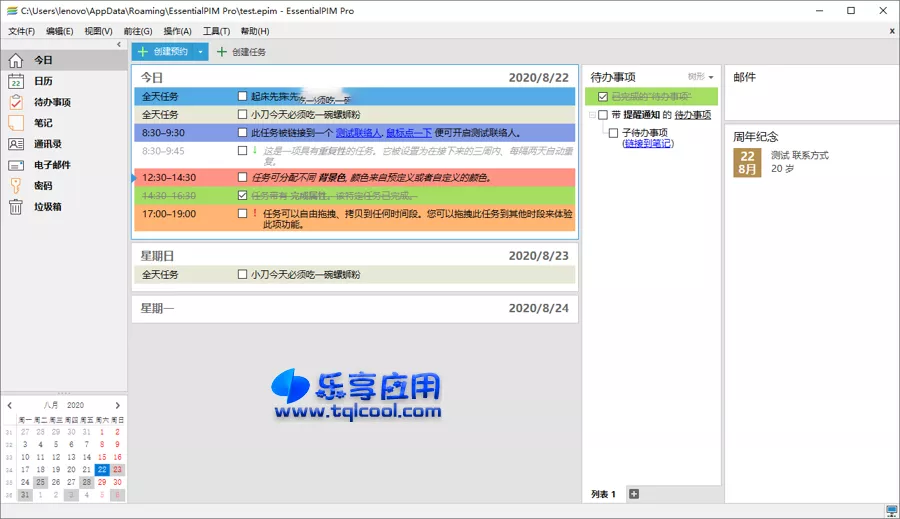Select day 22 in the mini calendar
The width and height of the screenshot is (900, 519).
click(102, 470)
